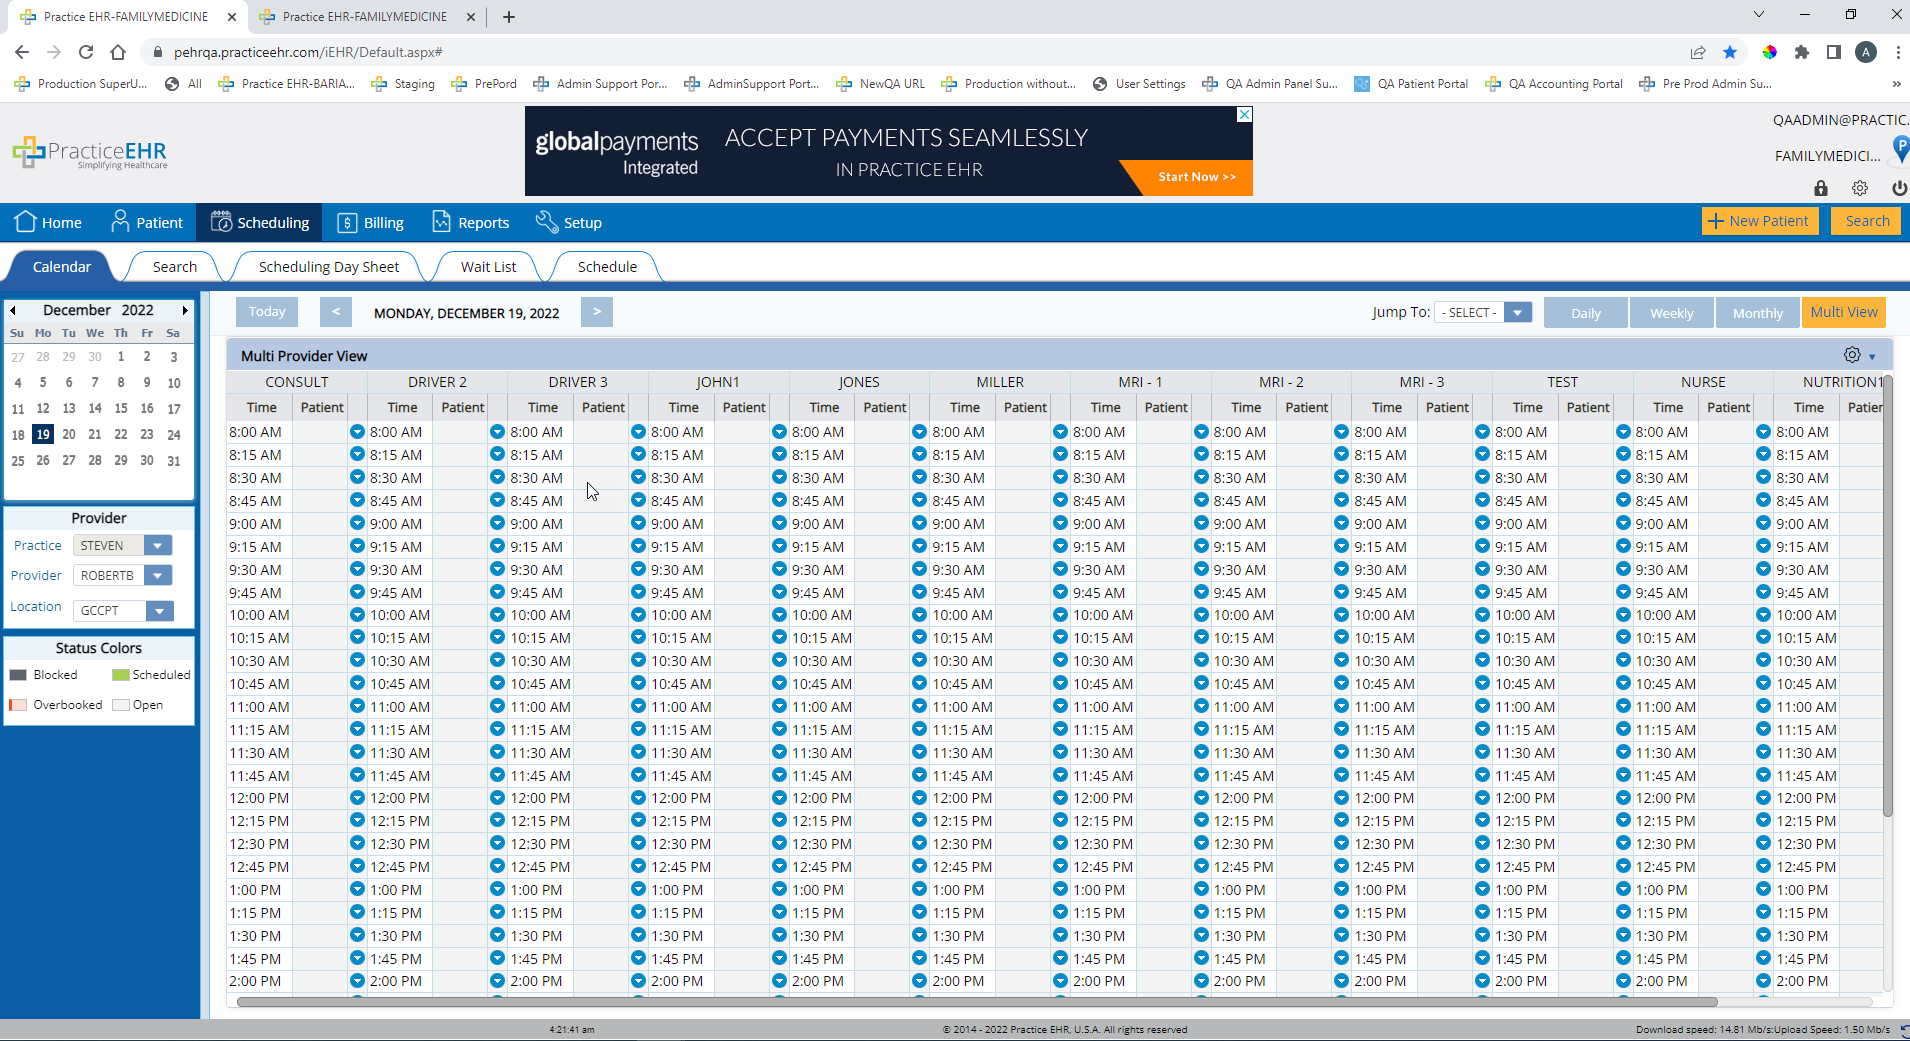
Task: Click the Today button
Action: coord(267,312)
